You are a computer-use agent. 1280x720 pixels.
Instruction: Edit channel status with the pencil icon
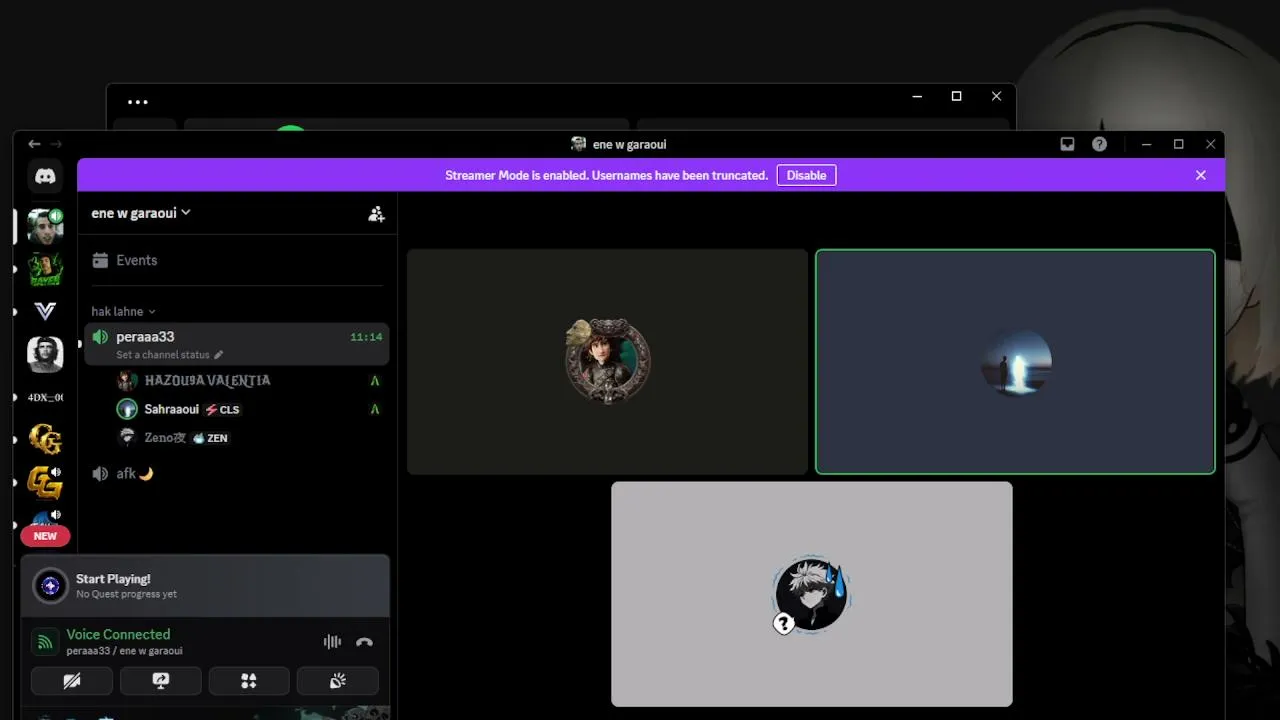[x=219, y=355]
